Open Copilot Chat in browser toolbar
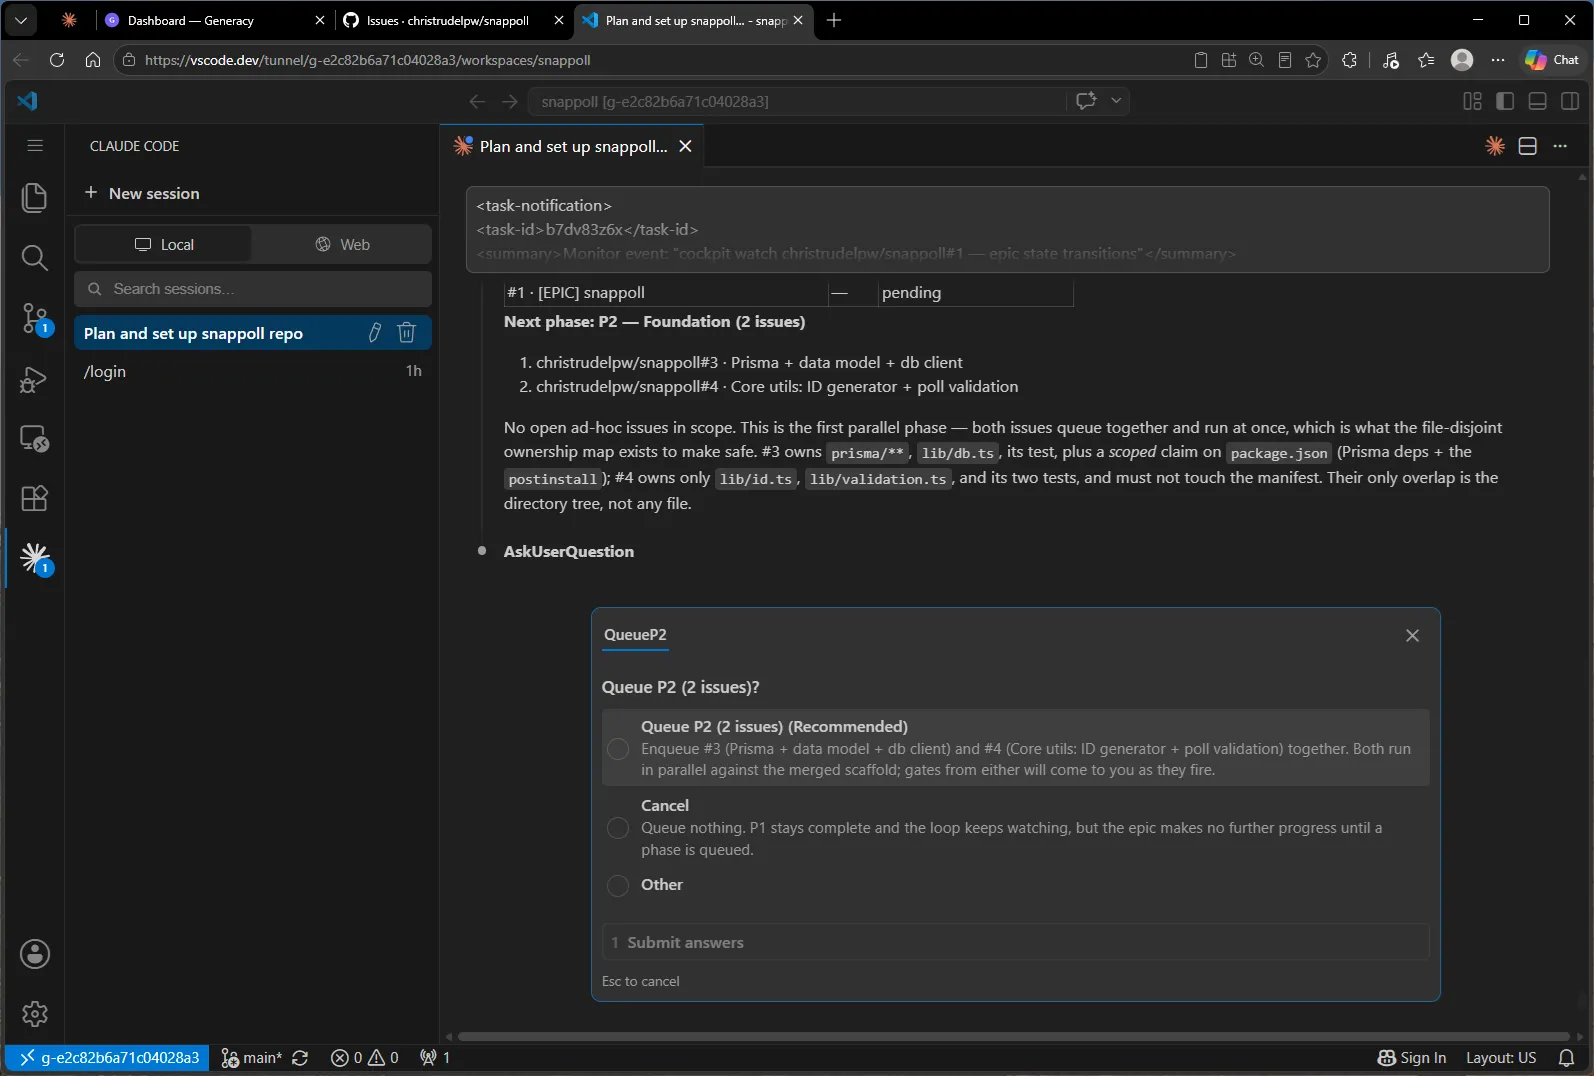Image resolution: width=1594 pixels, height=1076 pixels. [1551, 60]
